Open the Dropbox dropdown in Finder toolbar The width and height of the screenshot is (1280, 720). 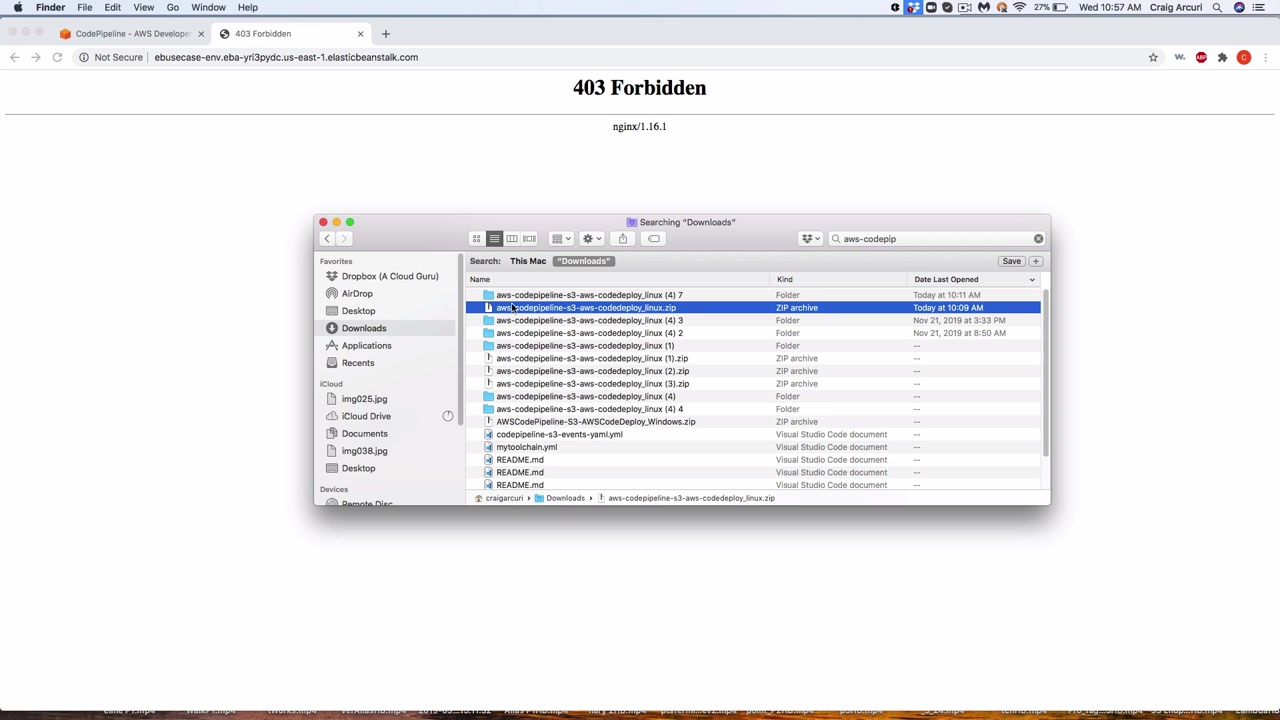[x=811, y=239]
